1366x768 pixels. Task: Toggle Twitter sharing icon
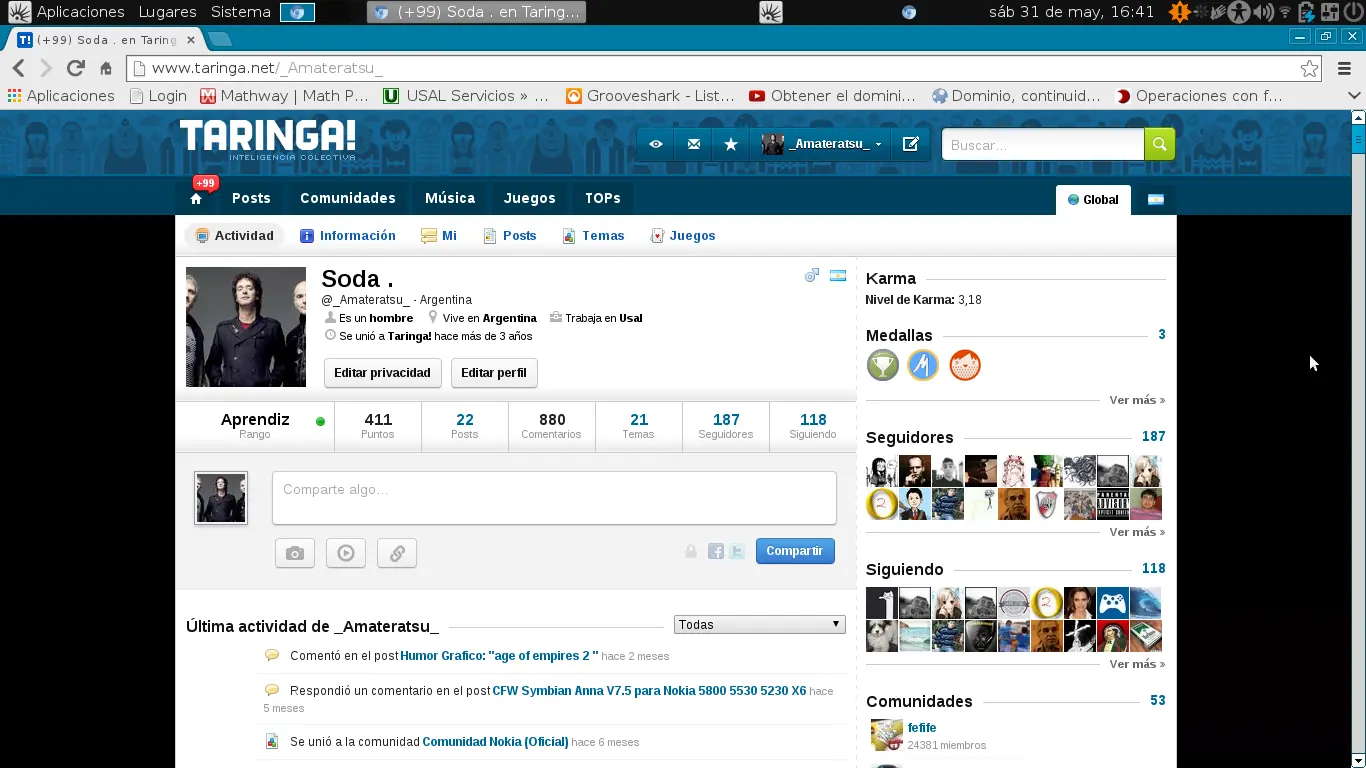point(737,551)
